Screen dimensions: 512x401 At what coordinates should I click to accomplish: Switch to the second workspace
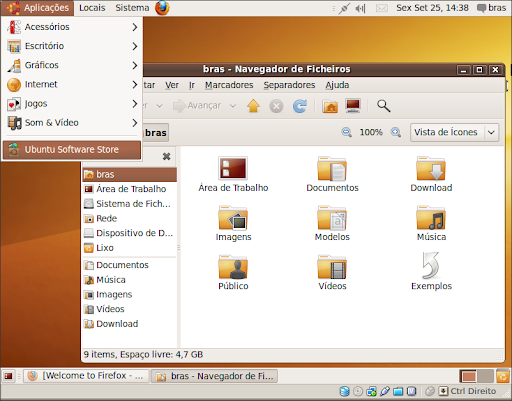[485, 376]
